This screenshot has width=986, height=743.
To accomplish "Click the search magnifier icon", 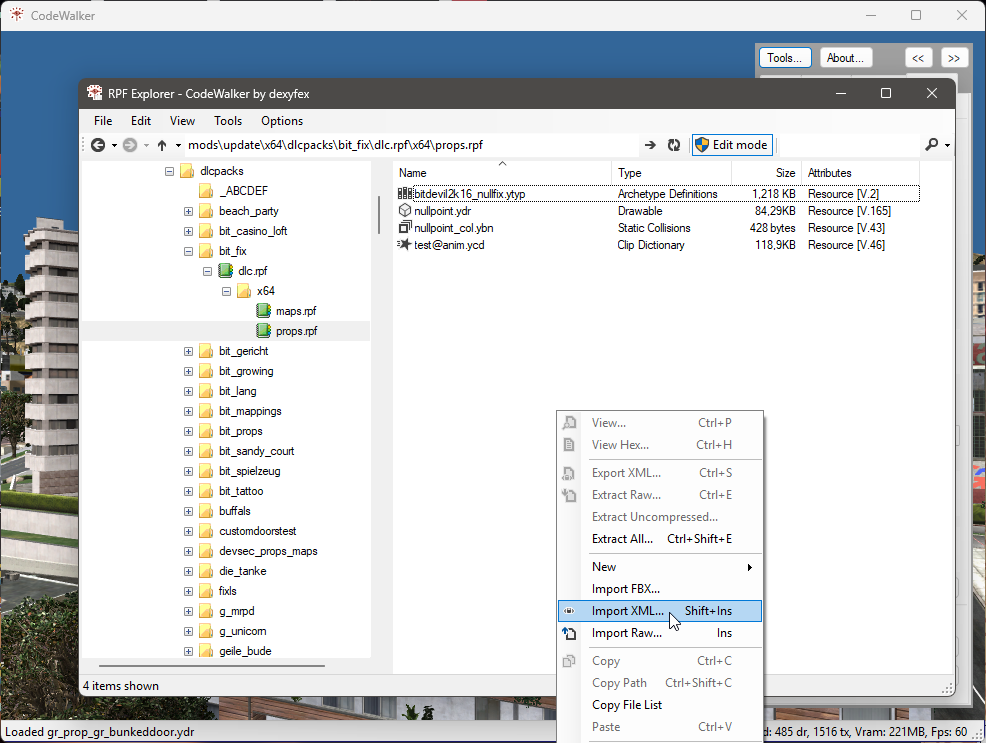I will pyautogui.click(x=932, y=145).
